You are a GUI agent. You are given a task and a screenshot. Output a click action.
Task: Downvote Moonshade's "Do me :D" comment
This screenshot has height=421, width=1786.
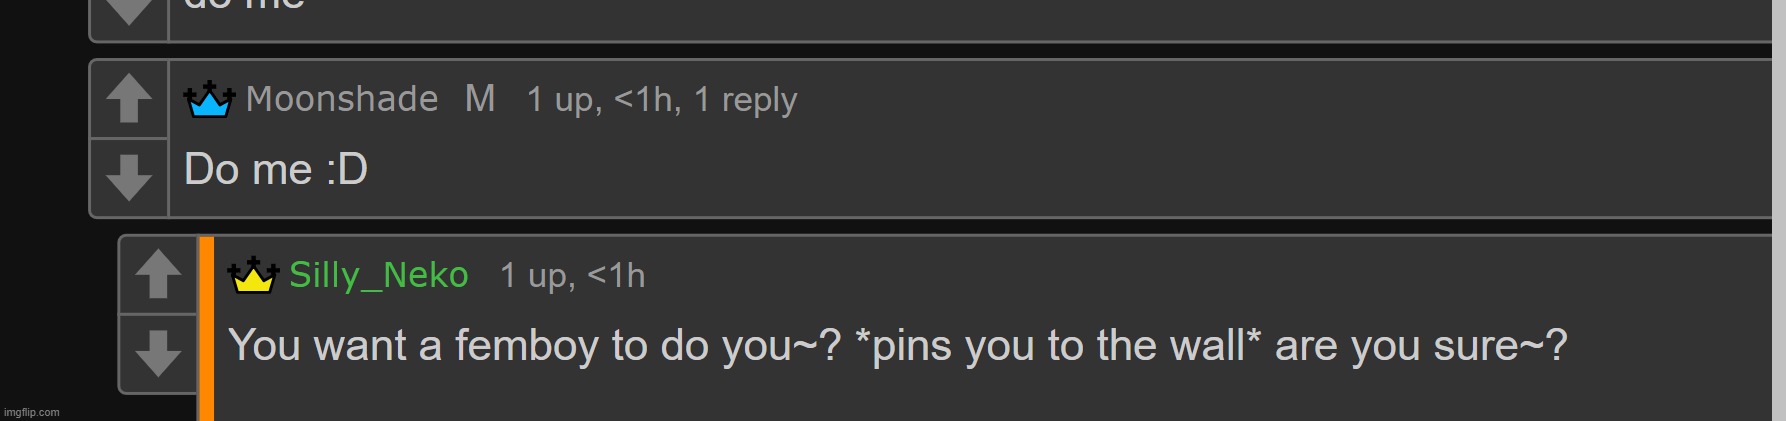tap(129, 178)
